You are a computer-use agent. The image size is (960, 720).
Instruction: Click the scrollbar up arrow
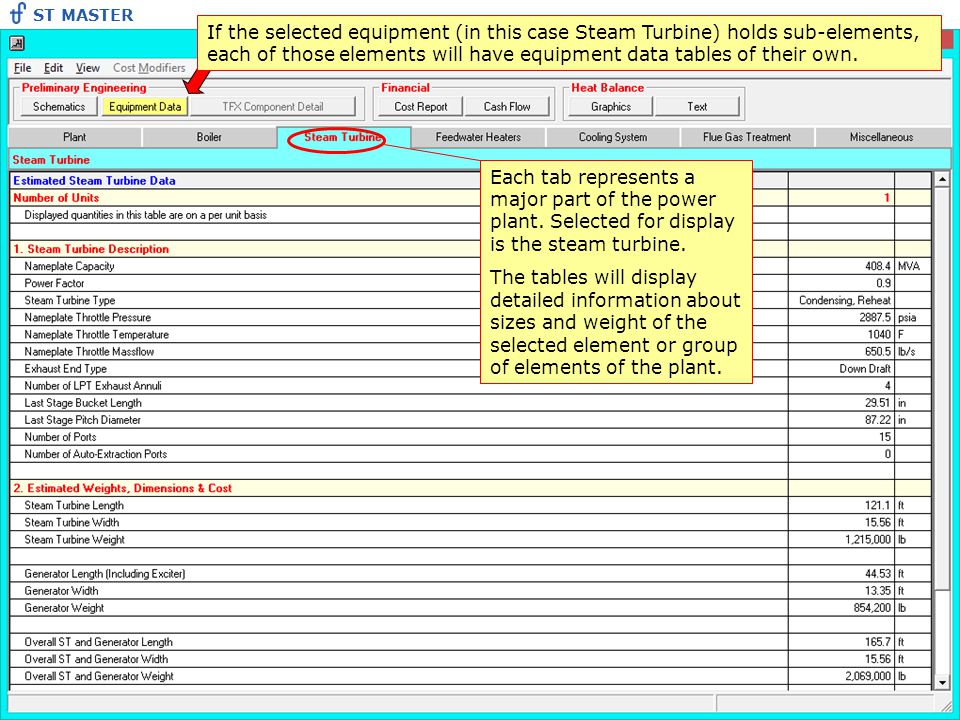point(942,180)
